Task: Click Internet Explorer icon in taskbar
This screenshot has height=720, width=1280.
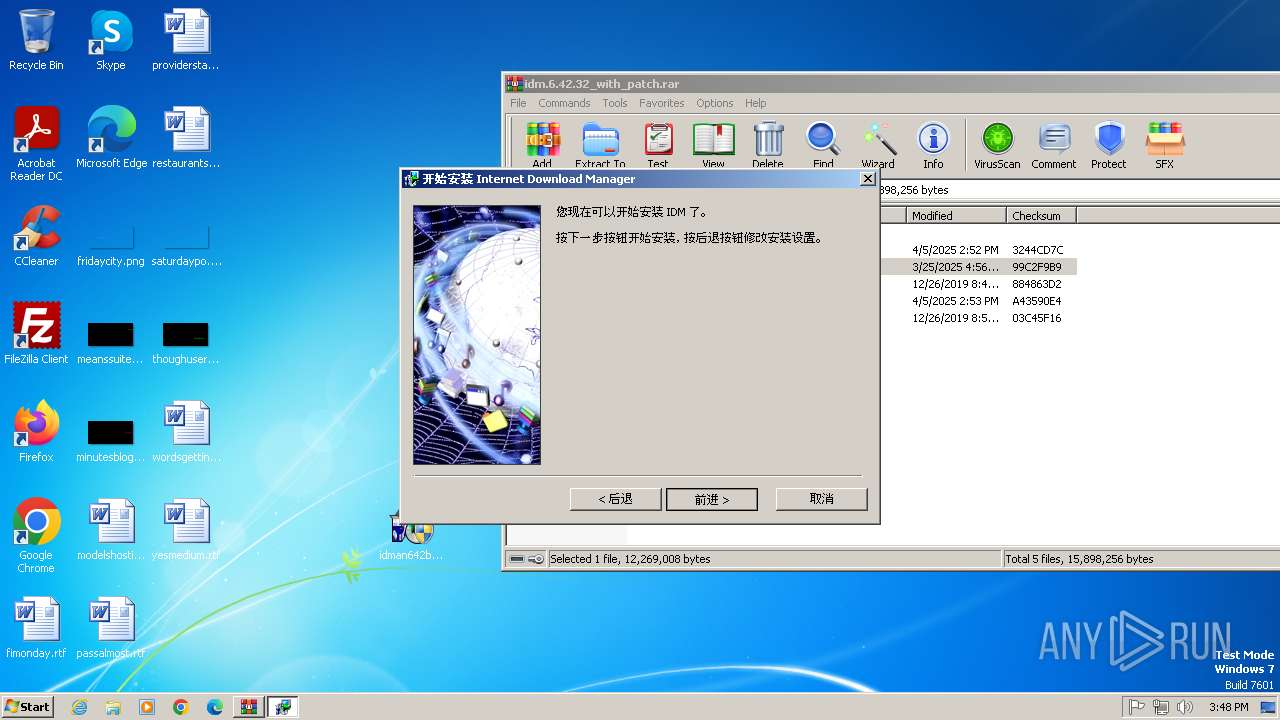Action: coord(79,707)
